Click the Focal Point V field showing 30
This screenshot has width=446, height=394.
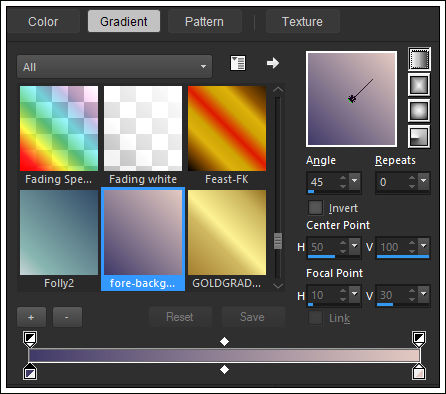coord(392,295)
